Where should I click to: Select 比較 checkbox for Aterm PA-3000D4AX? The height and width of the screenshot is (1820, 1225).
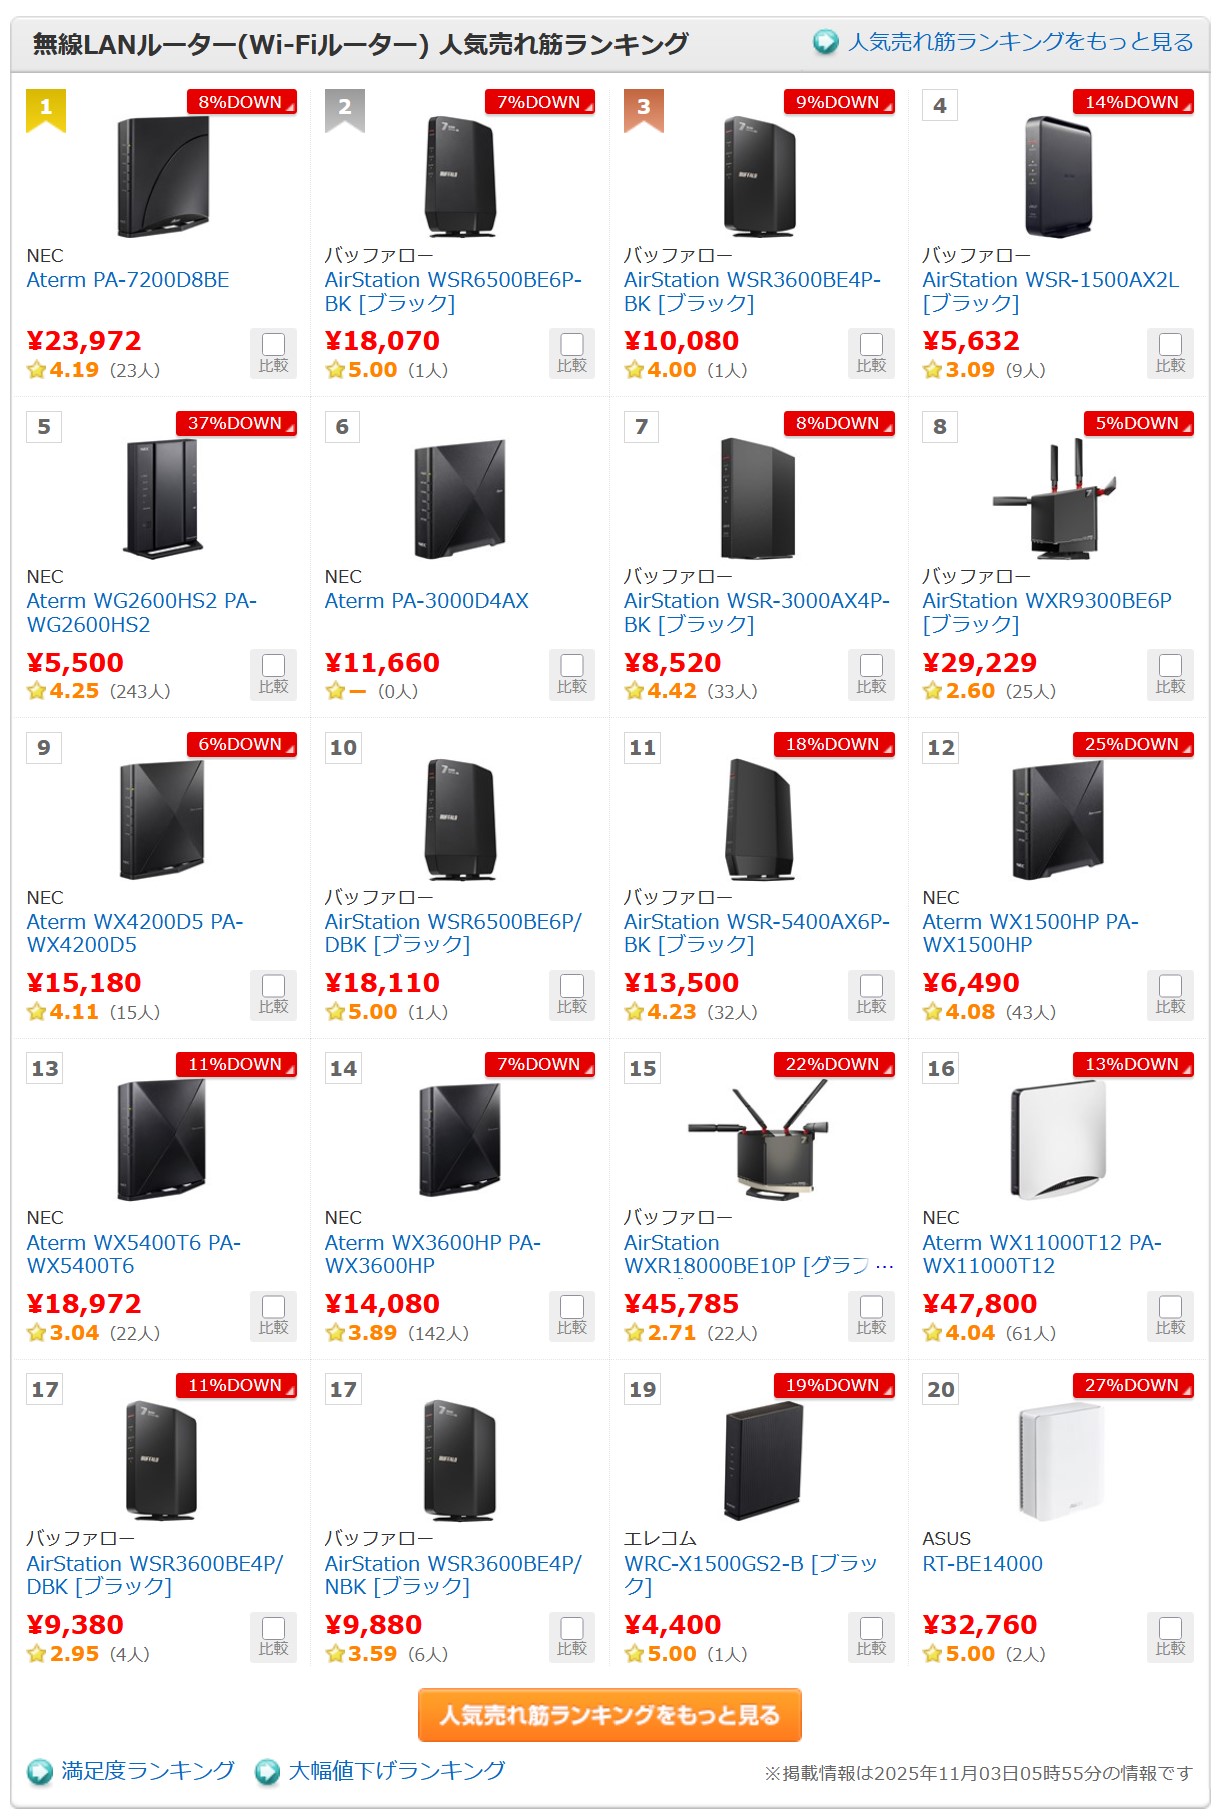[x=572, y=666]
